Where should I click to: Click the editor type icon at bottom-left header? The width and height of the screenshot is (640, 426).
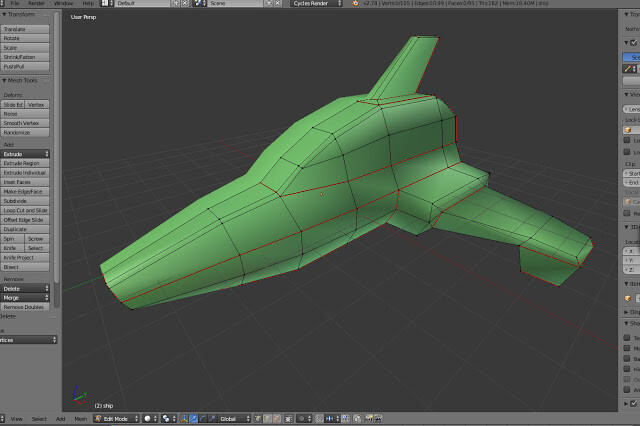coord(2,419)
